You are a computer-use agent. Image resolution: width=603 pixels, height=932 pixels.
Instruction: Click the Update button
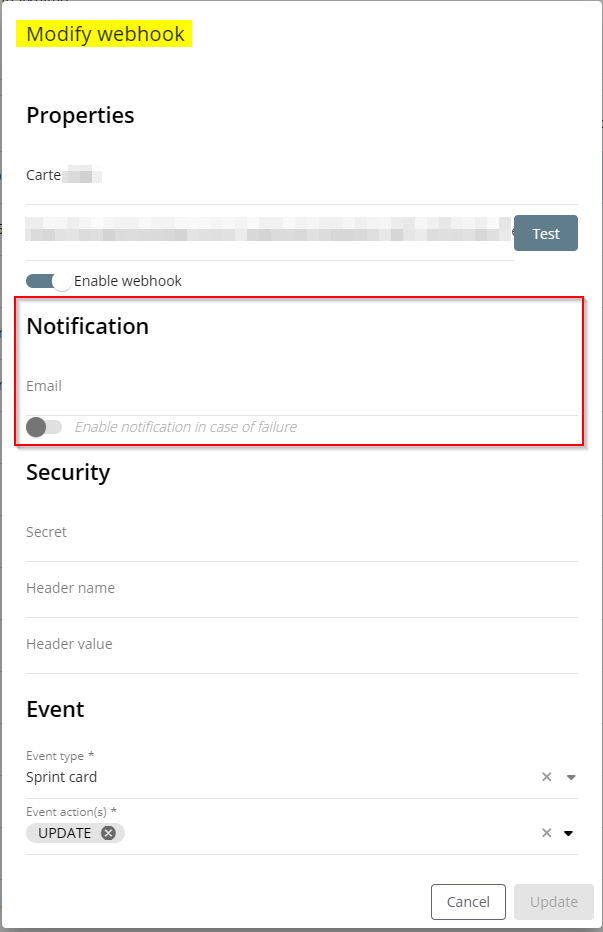[x=554, y=901]
